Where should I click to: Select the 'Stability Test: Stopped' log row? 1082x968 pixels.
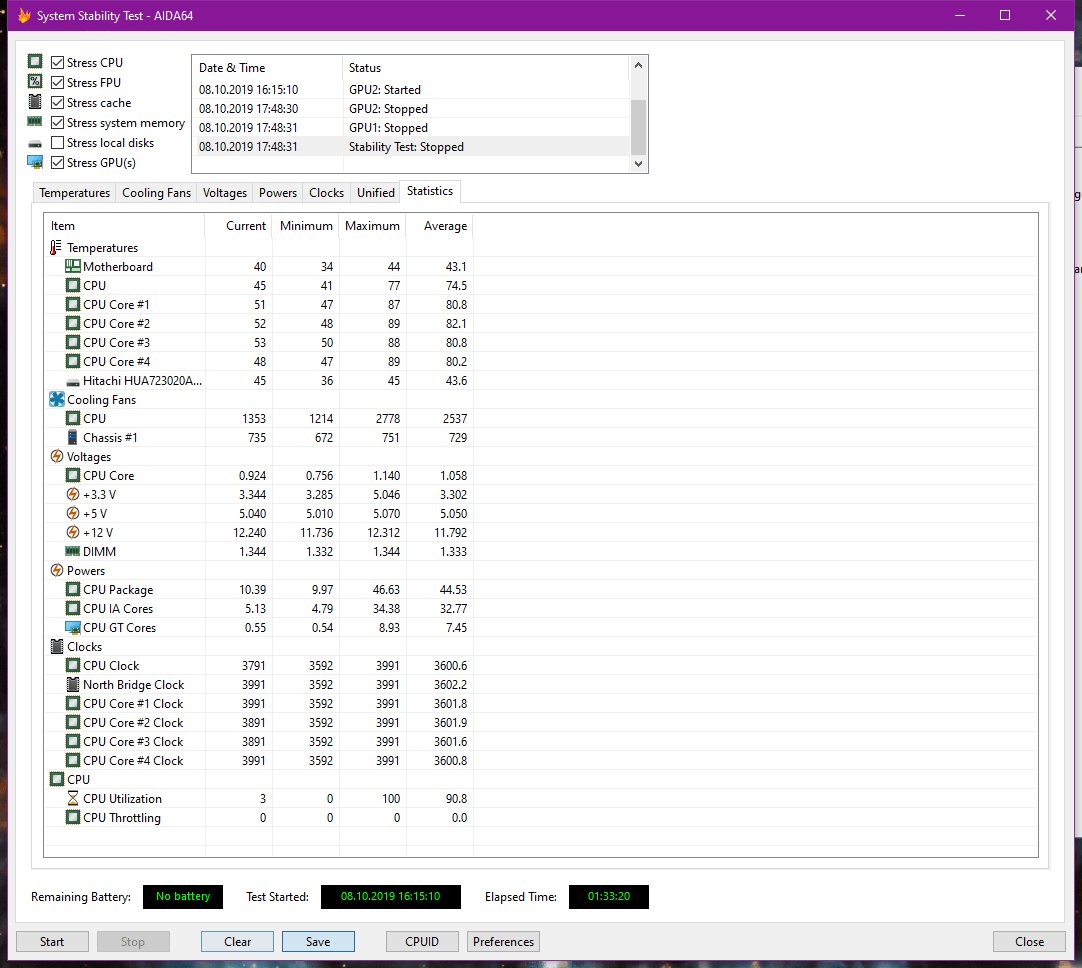(x=411, y=147)
